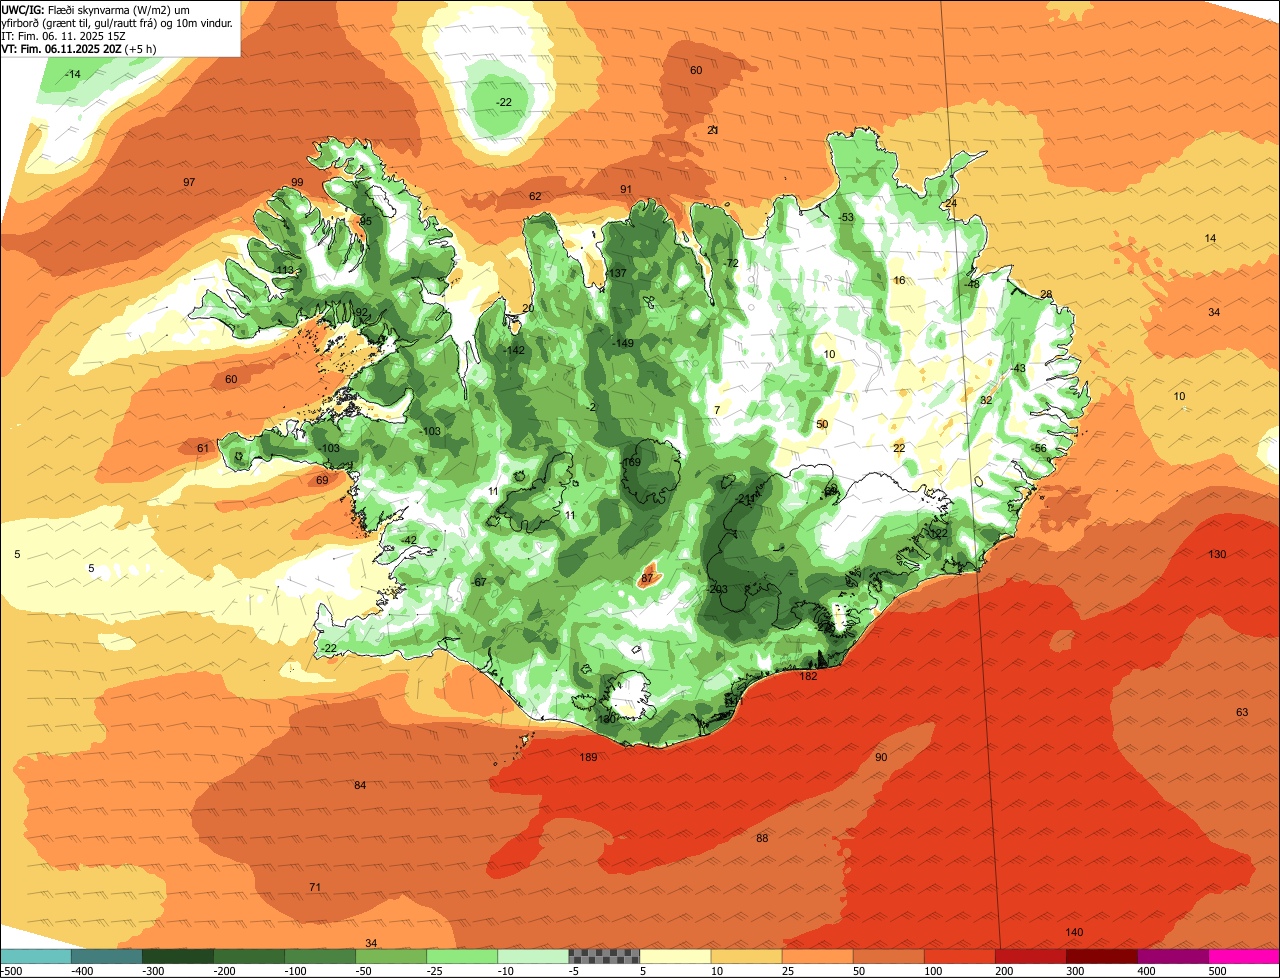
Task: Click the 97 flux value on the map
Action: (x=189, y=182)
